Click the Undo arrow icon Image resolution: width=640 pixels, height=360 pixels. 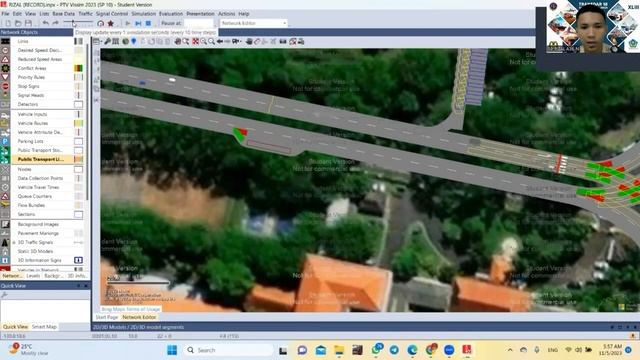pos(46,23)
